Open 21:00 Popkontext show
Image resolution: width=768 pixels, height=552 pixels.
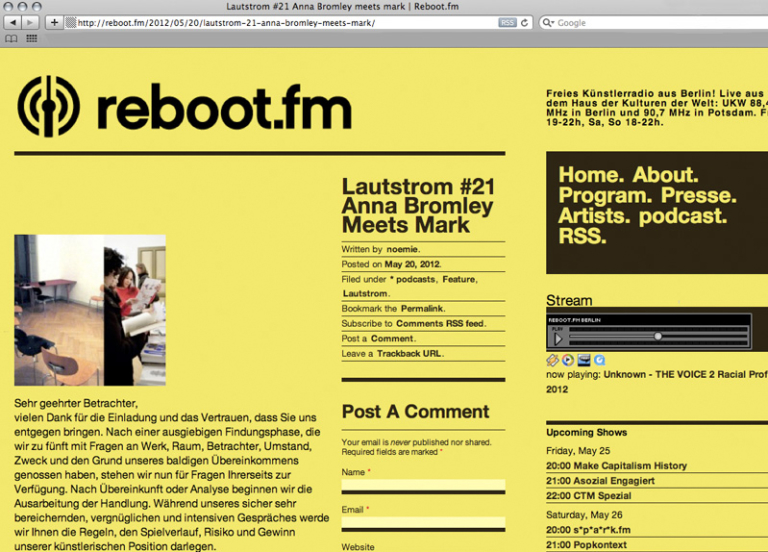[586, 545]
